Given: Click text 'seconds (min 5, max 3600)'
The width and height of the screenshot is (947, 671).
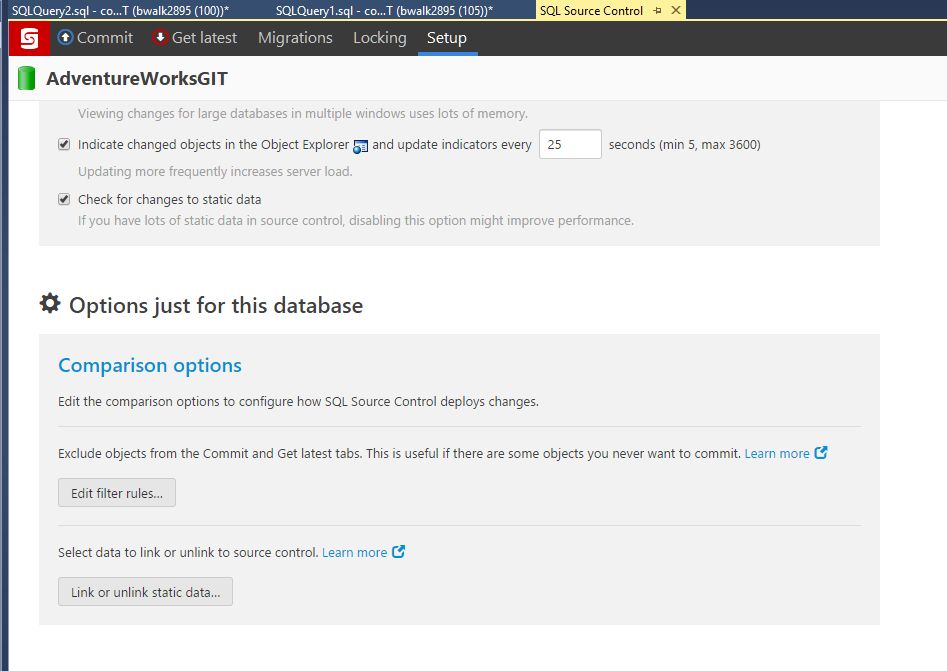Looking at the screenshot, I should (685, 144).
